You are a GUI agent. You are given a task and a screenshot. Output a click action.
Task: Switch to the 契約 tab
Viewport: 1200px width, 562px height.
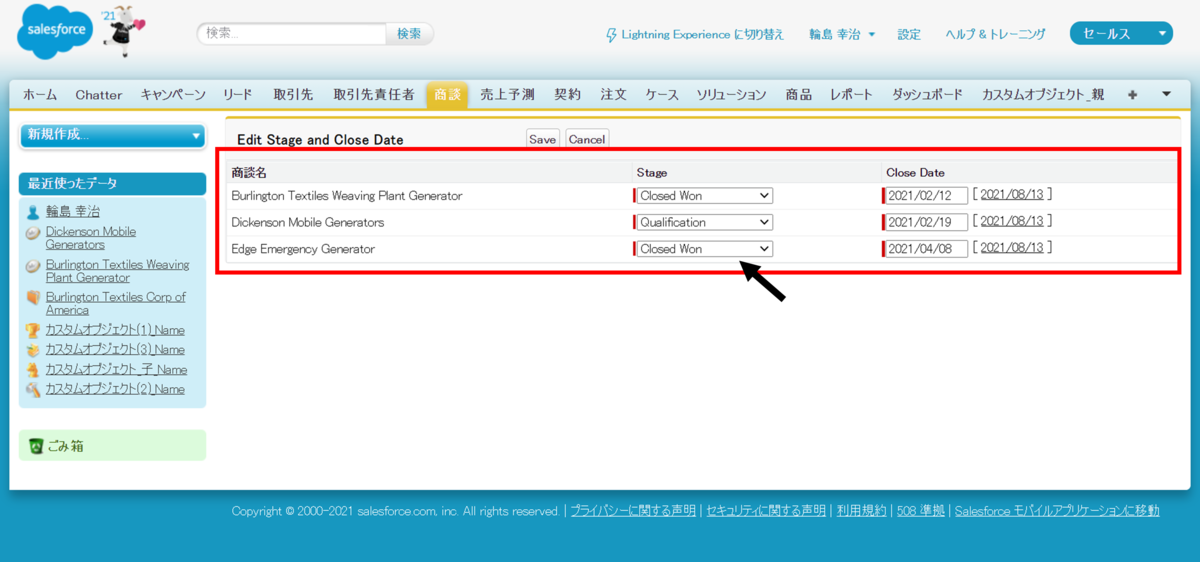coord(567,95)
